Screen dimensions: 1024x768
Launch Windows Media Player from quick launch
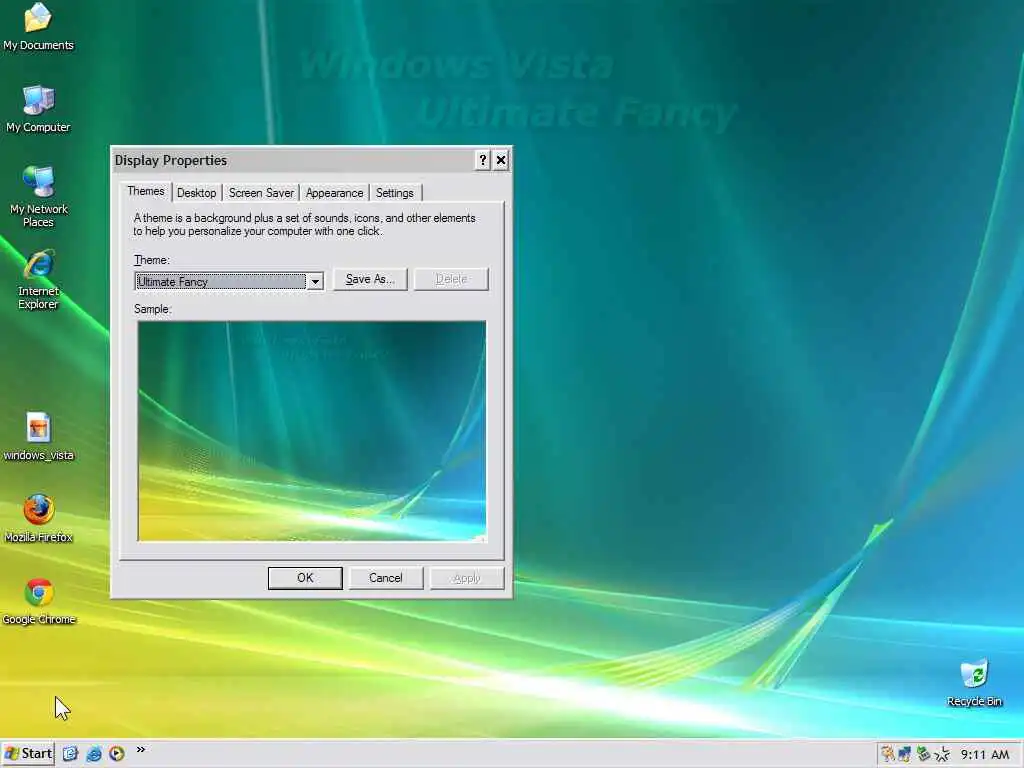coord(117,754)
